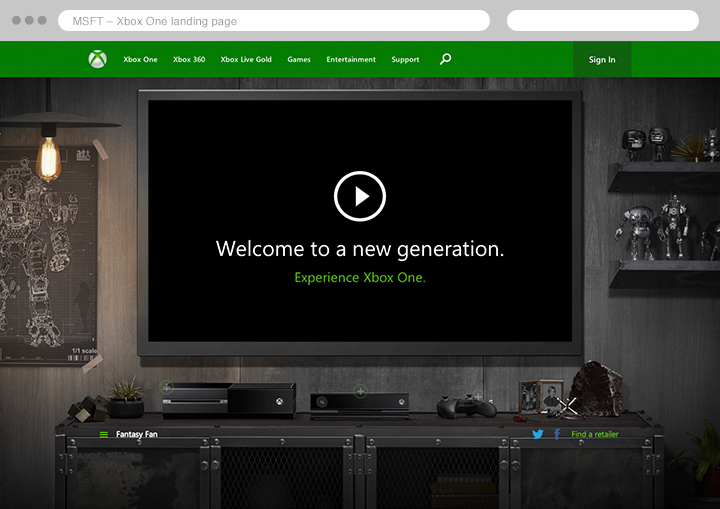The width and height of the screenshot is (720, 509).
Task: Open the Xbox 360 menu item
Action: (189, 59)
